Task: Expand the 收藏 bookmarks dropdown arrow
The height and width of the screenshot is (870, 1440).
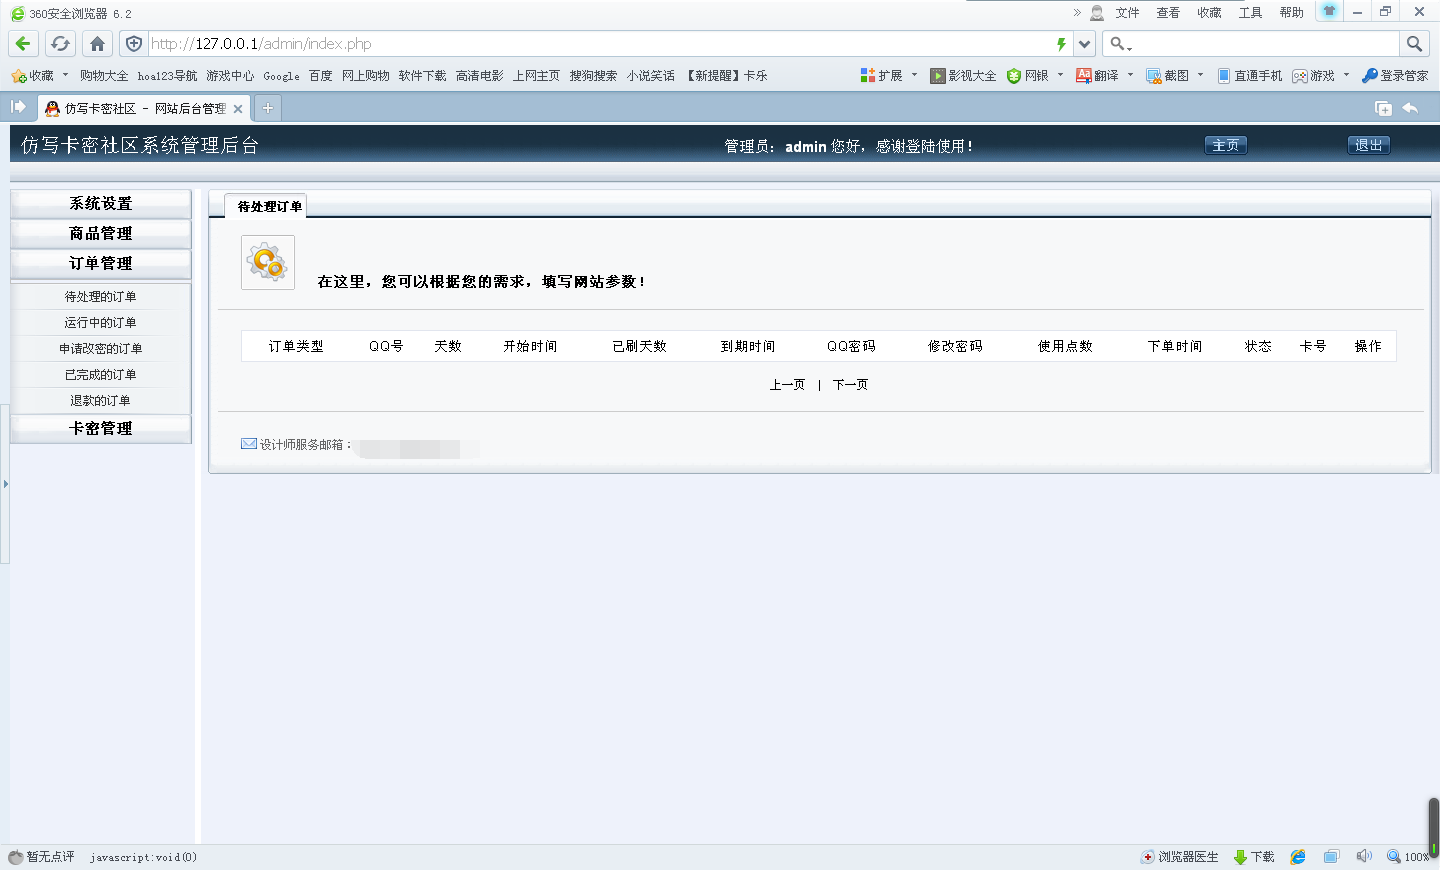Action: click(x=65, y=75)
